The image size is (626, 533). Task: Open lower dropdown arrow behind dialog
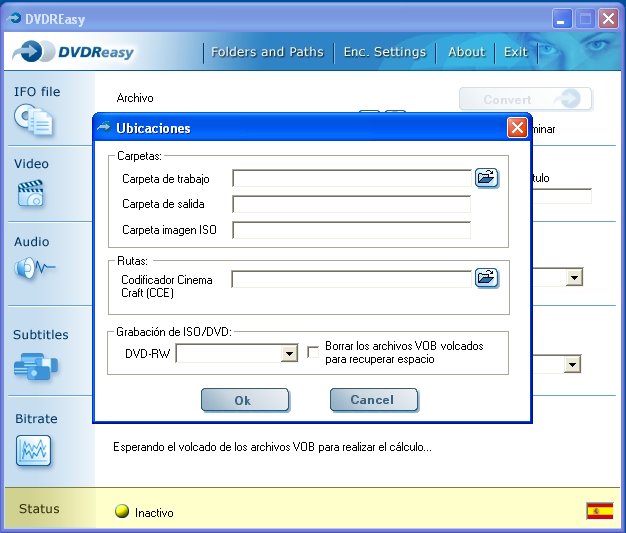click(572, 364)
